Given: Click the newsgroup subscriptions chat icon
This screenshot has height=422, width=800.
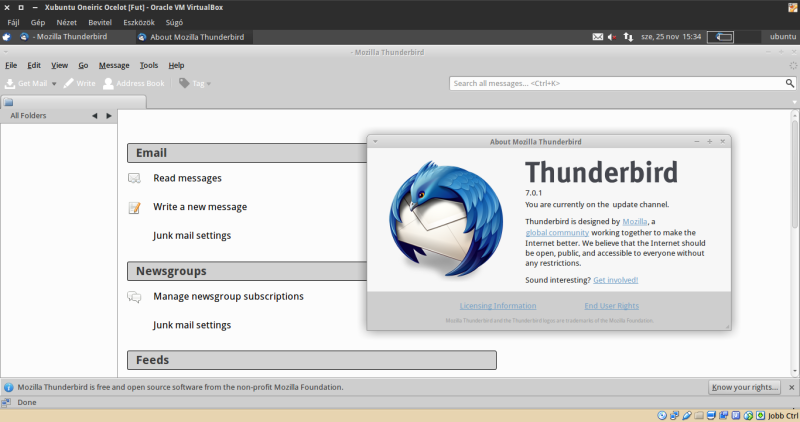Looking at the screenshot, I should point(134,296).
